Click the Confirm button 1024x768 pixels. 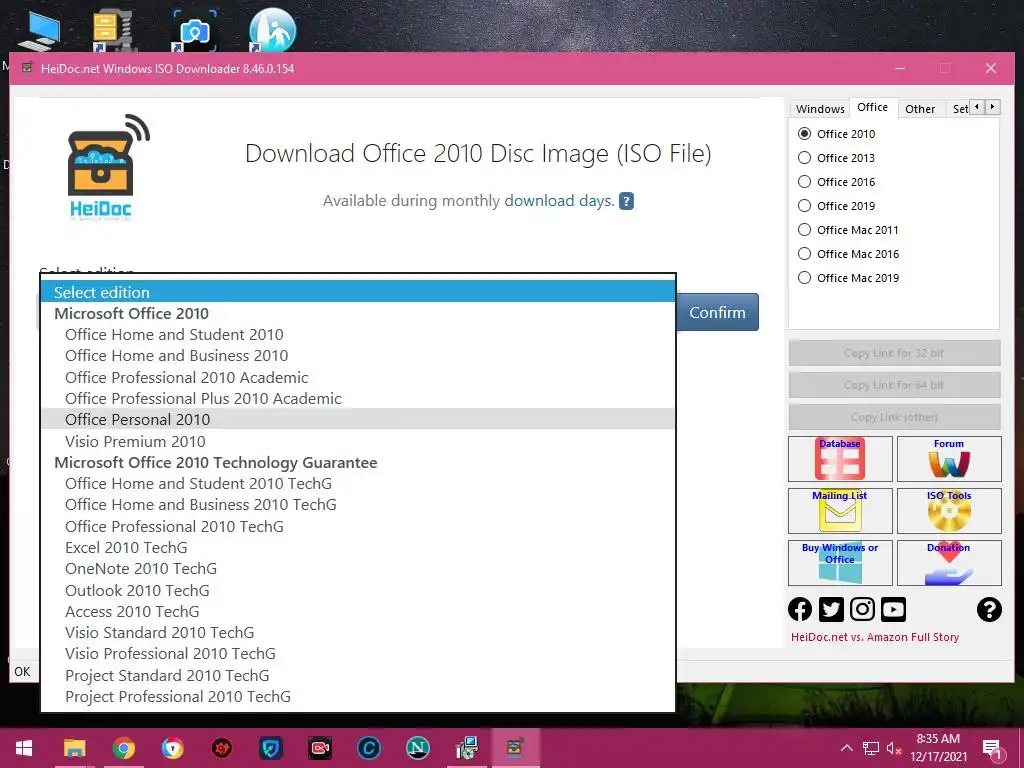pos(717,312)
